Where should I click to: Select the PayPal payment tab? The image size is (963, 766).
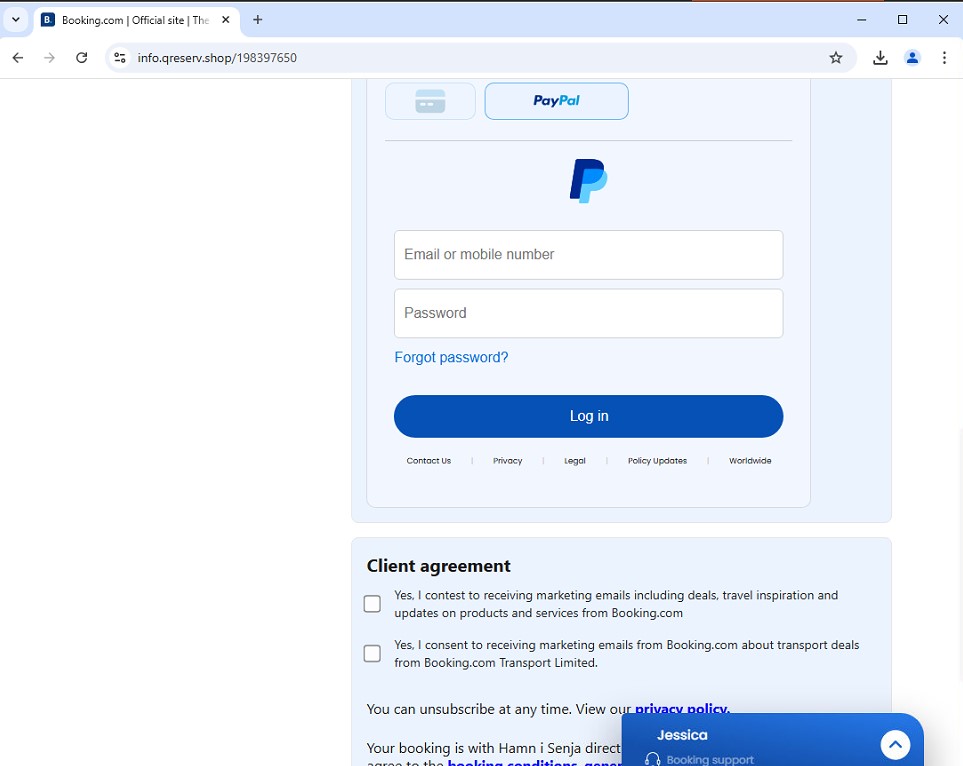tap(556, 101)
